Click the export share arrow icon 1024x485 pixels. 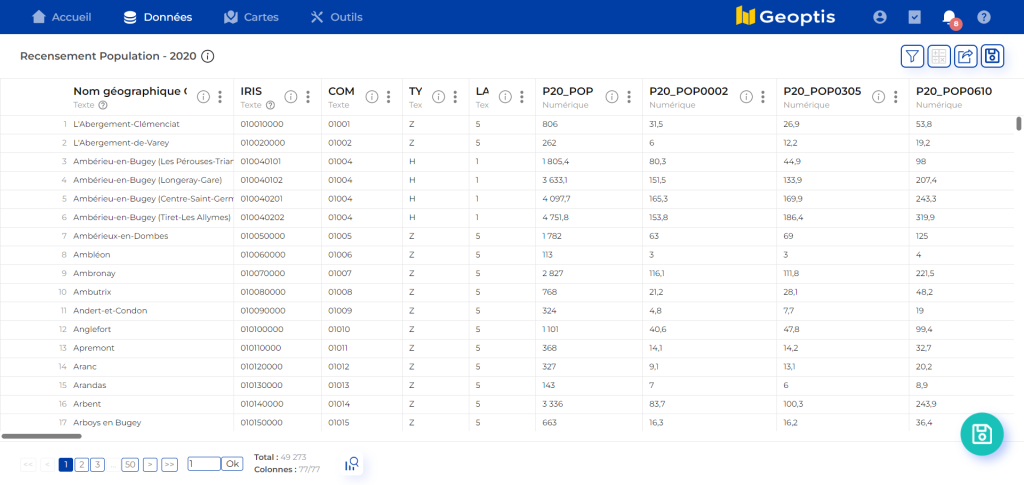click(x=965, y=56)
